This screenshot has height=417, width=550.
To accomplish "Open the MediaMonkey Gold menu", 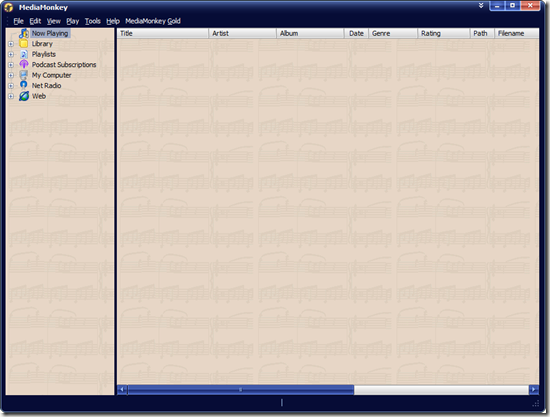I will pyautogui.click(x=153, y=21).
